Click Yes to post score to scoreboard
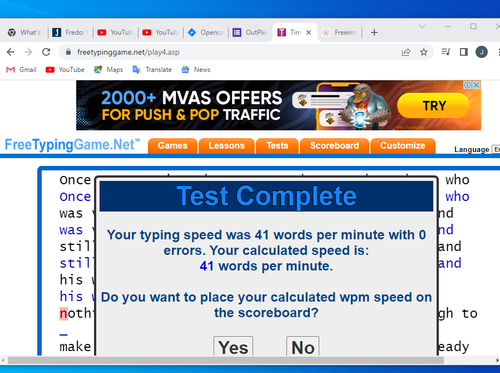500x373 pixels. coord(233,347)
